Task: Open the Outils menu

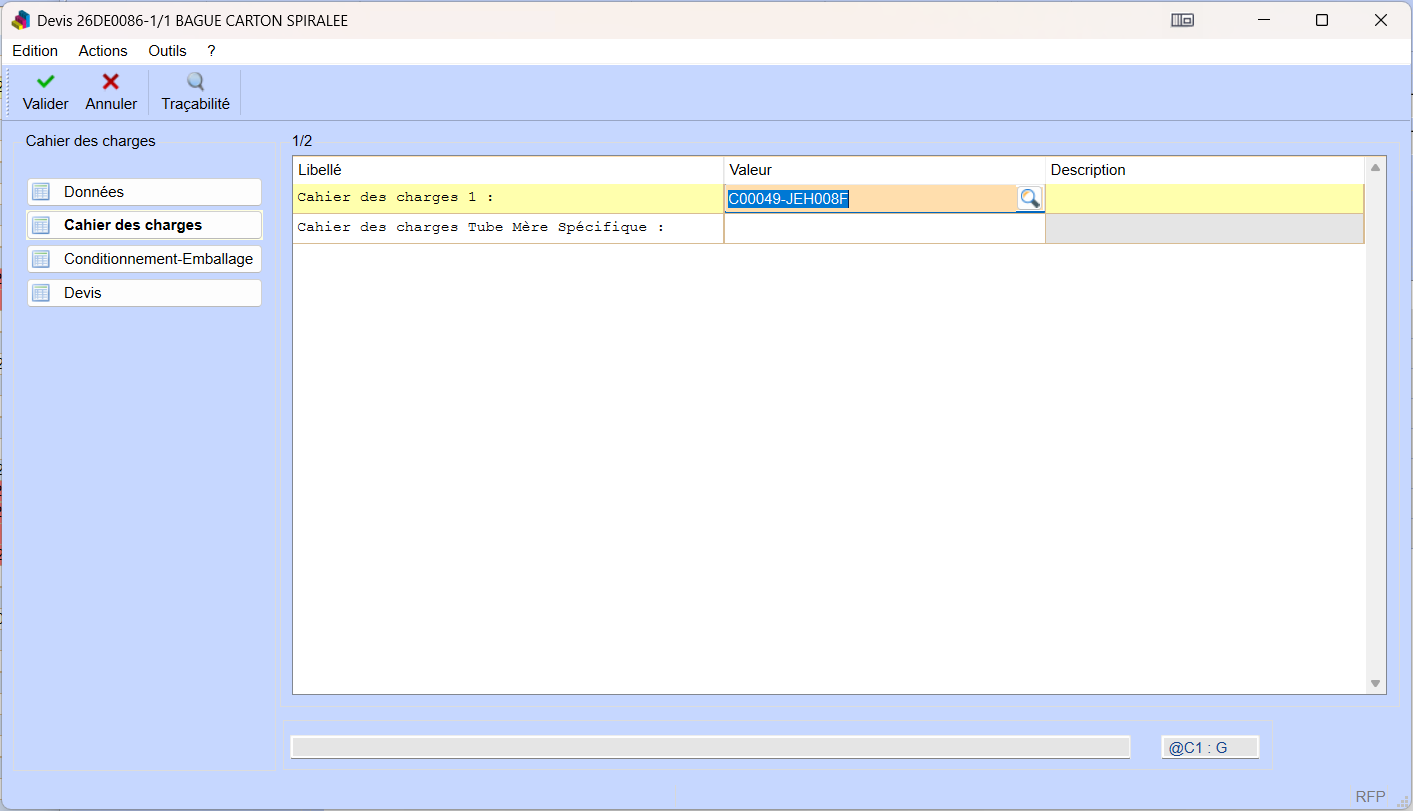Action: [167, 51]
